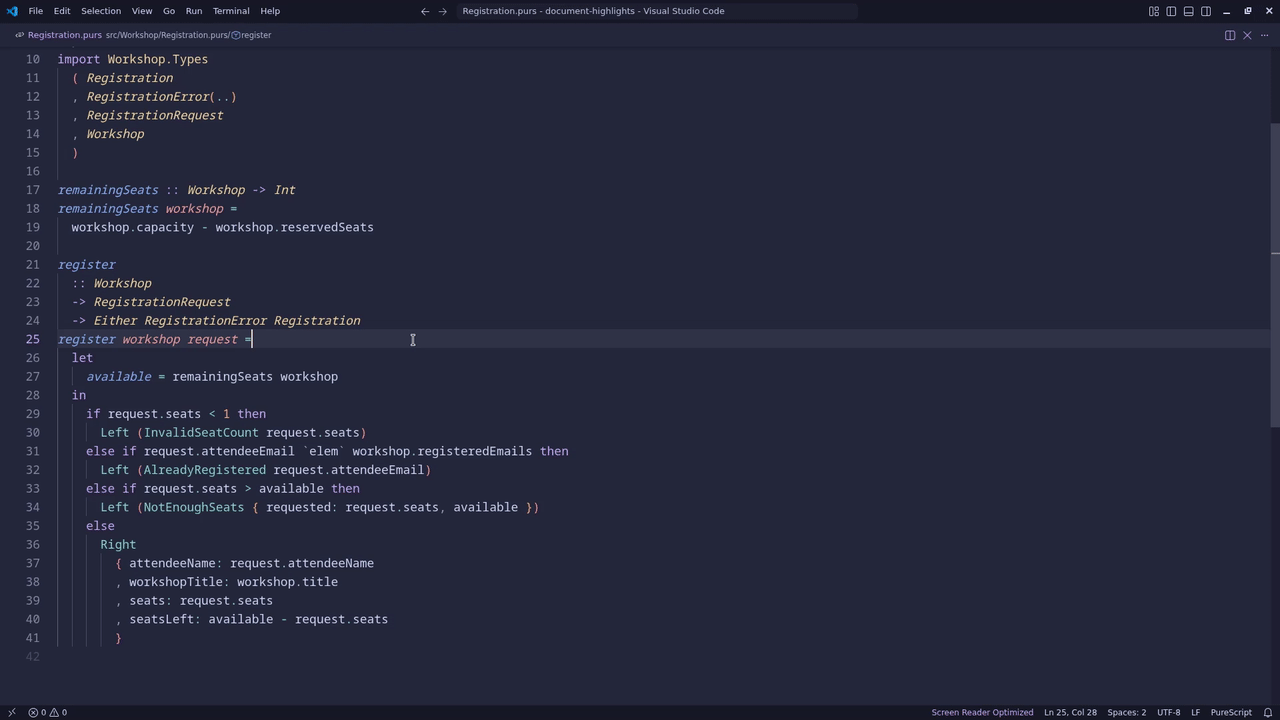The image size is (1280, 720).
Task: Open notifications bell icon
Action: 1266,712
